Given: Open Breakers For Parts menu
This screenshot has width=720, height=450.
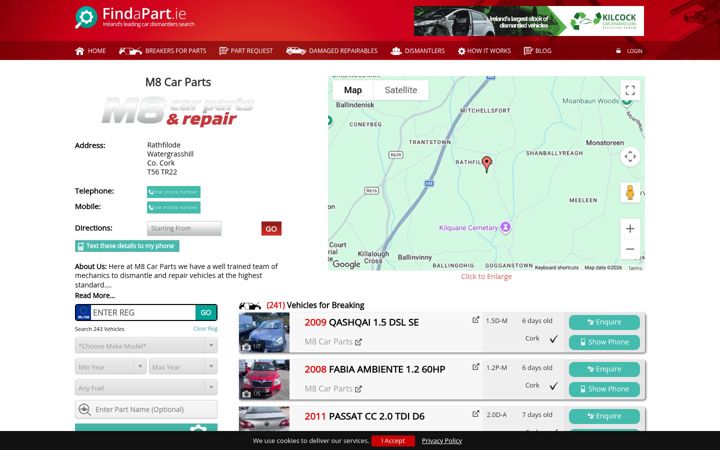Looking at the screenshot, I should (163, 51).
